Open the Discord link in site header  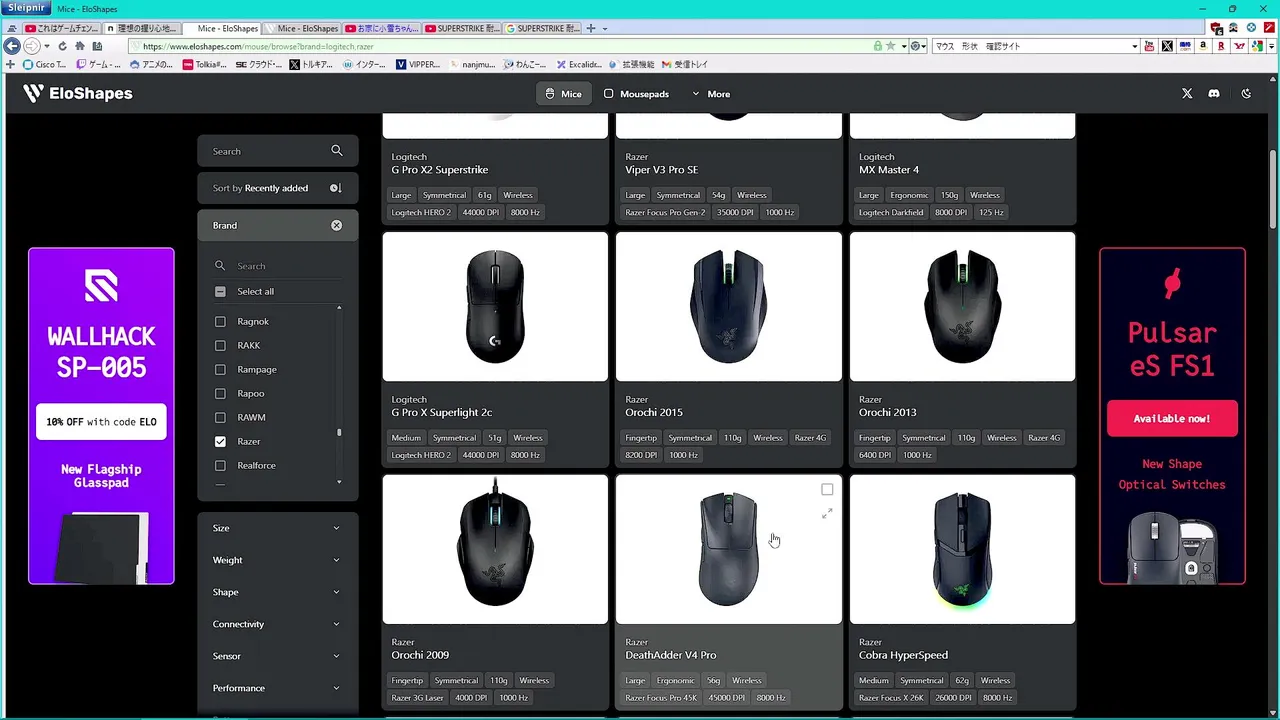coord(1214,93)
